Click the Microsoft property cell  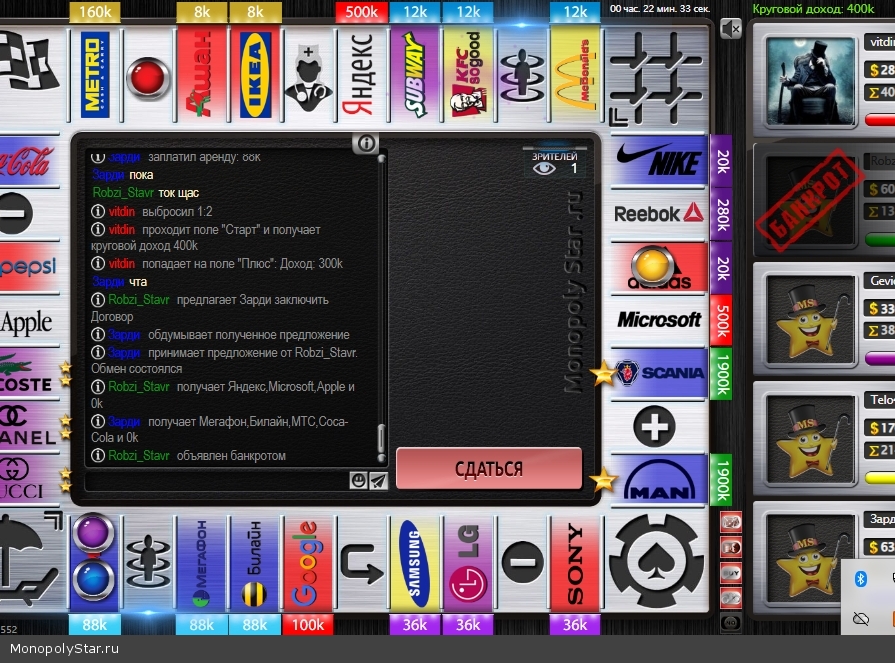pyautogui.click(x=659, y=320)
